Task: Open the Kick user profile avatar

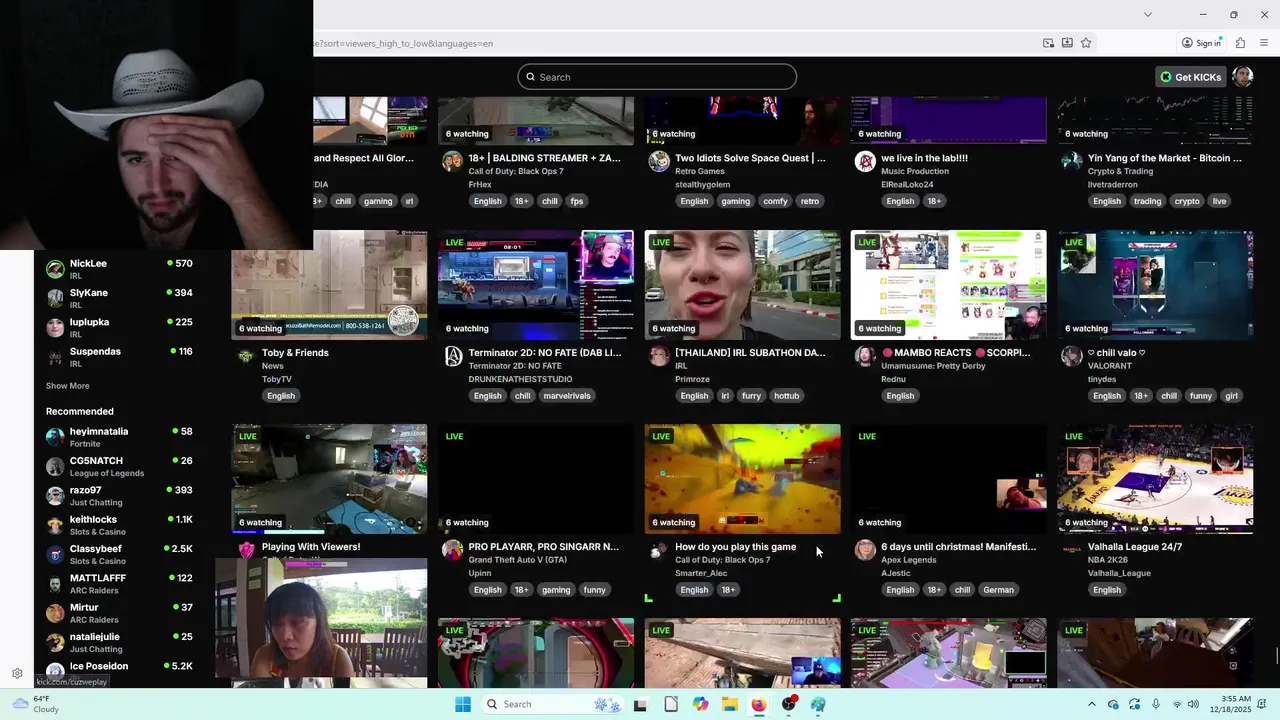Action: click(1243, 77)
